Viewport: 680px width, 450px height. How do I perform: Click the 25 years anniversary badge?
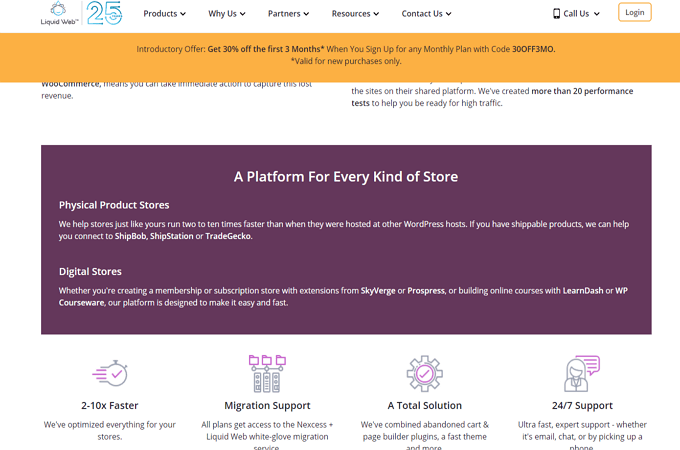click(x=104, y=13)
